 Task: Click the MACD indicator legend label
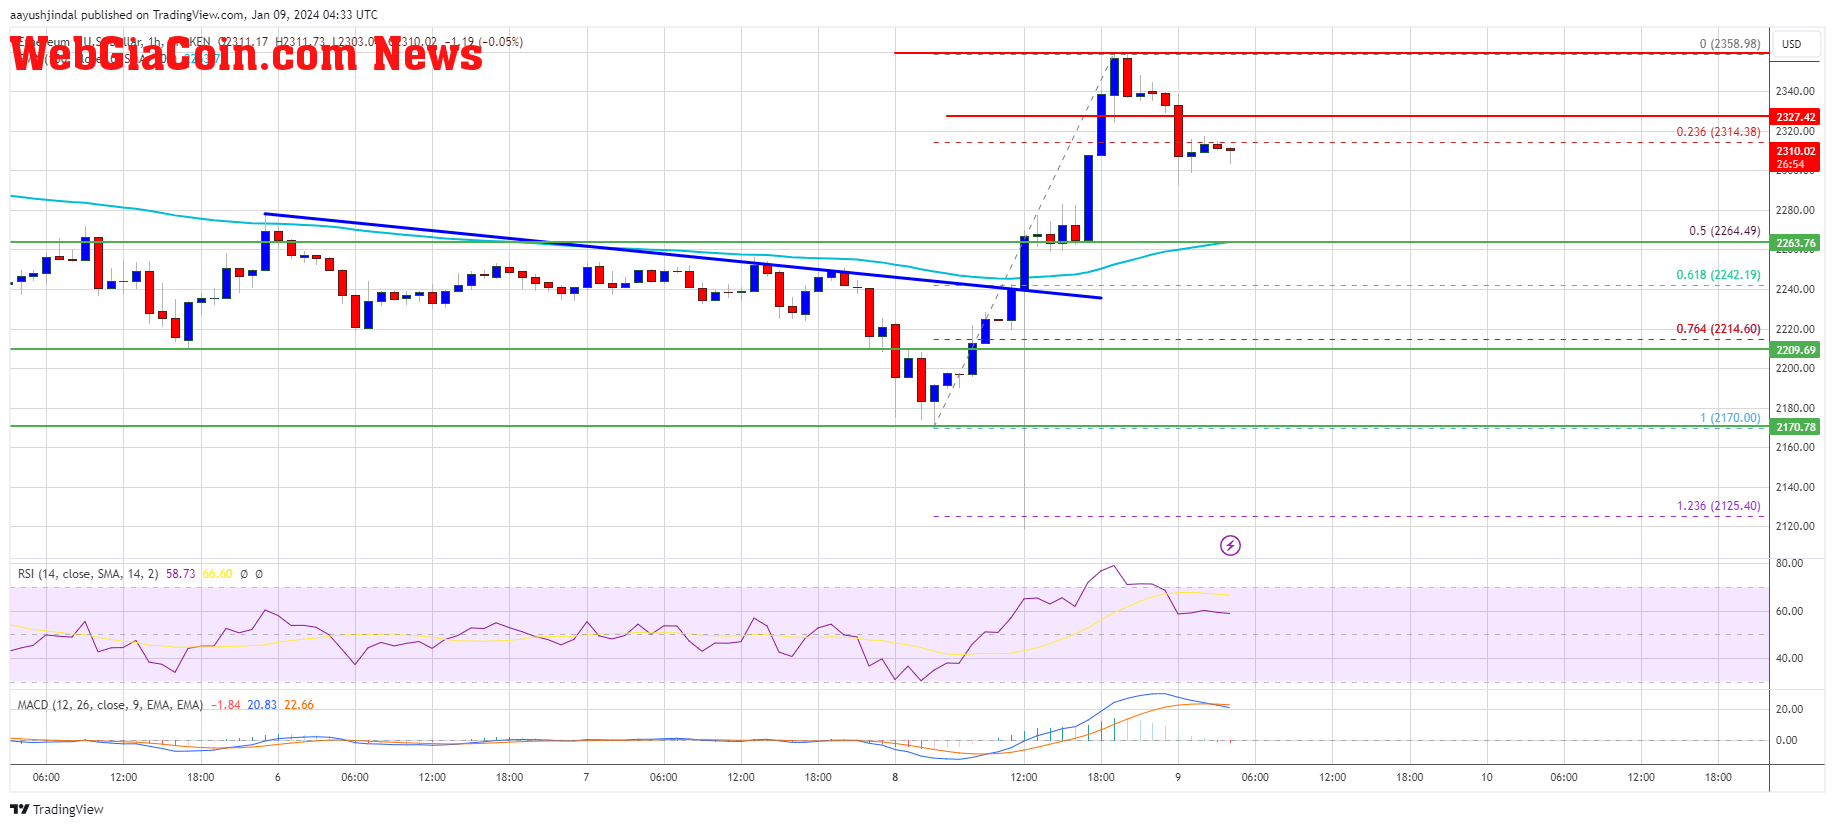pyautogui.click(x=110, y=705)
